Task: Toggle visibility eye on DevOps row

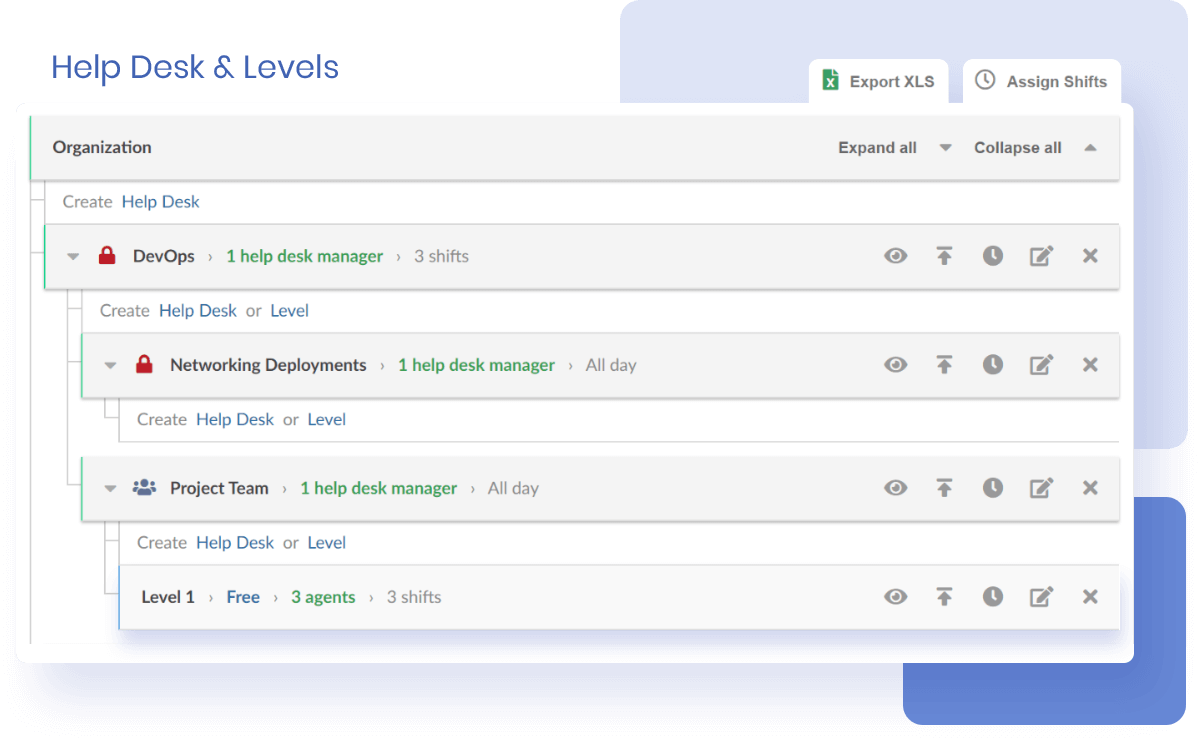Action: click(x=895, y=256)
